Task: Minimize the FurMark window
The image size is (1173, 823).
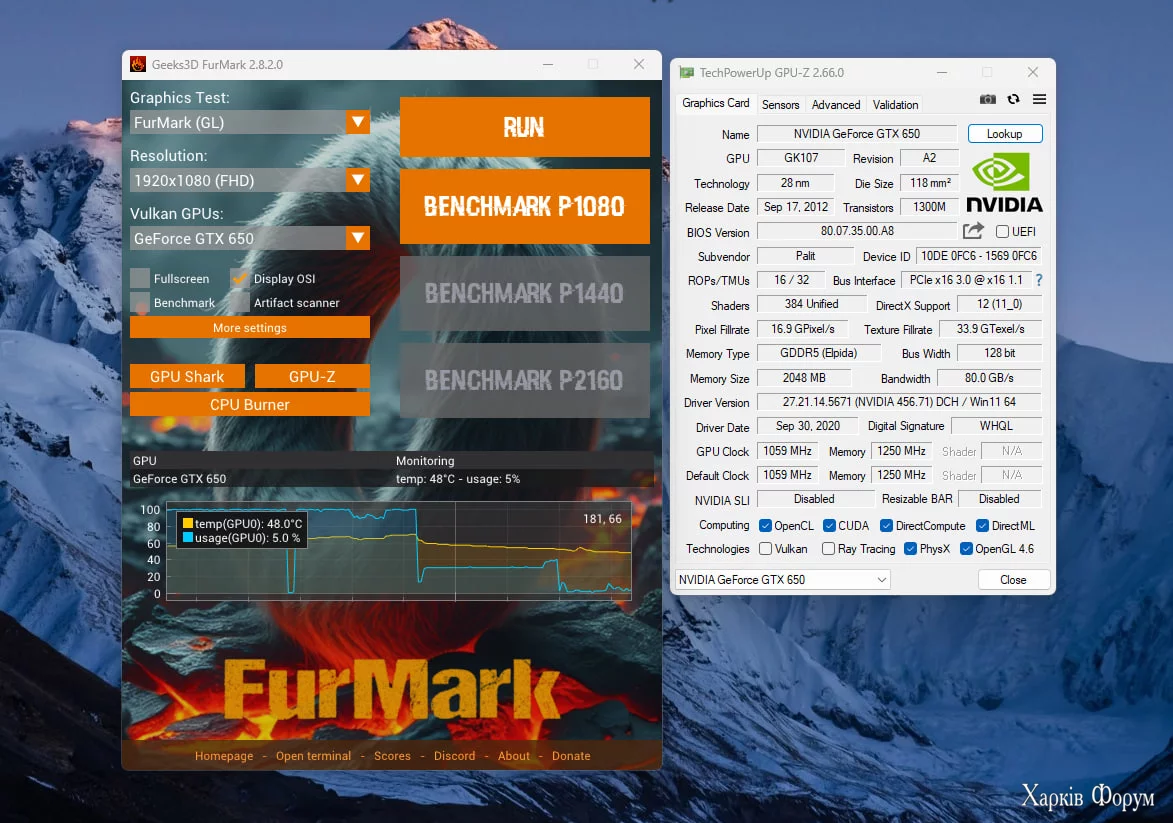Action: [x=548, y=64]
